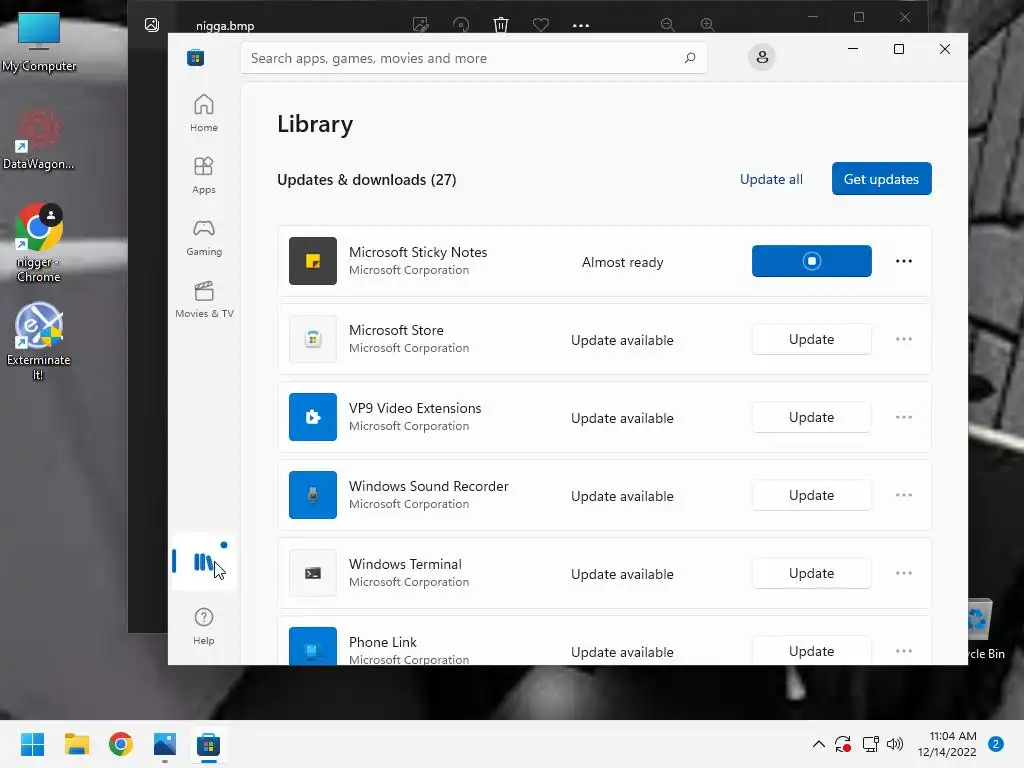
Task: Update Windows Sound Recorder
Action: coord(812,495)
